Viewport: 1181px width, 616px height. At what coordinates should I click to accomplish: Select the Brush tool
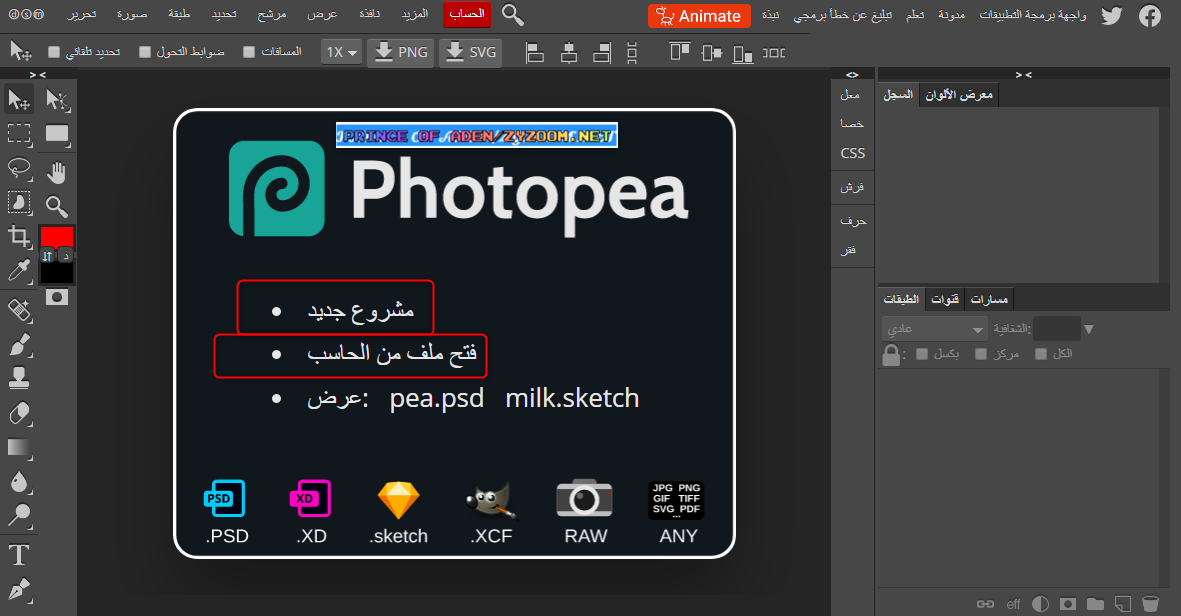click(19, 344)
